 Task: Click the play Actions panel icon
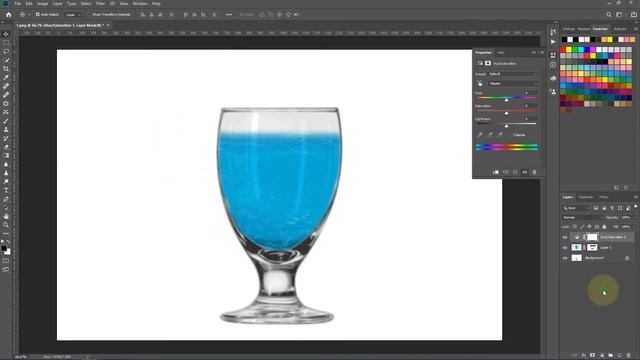553,42
